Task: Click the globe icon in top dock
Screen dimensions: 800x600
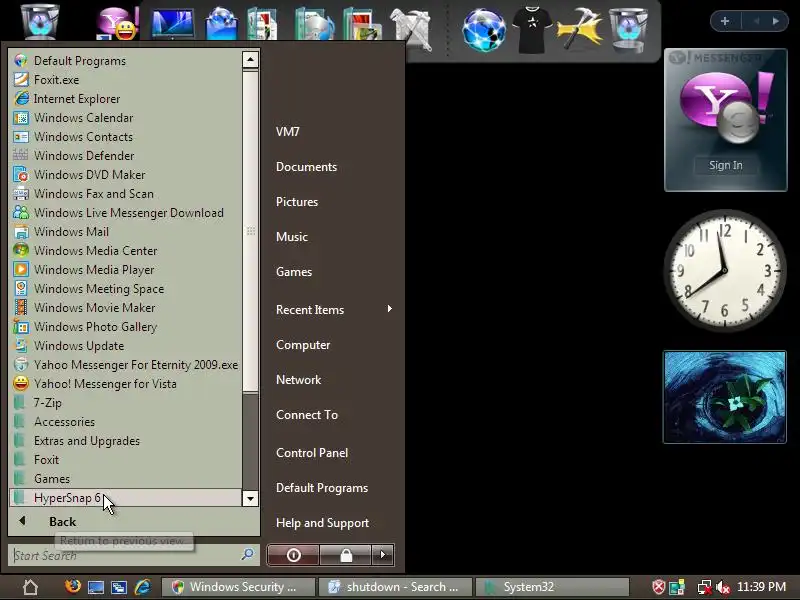Action: tap(484, 30)
